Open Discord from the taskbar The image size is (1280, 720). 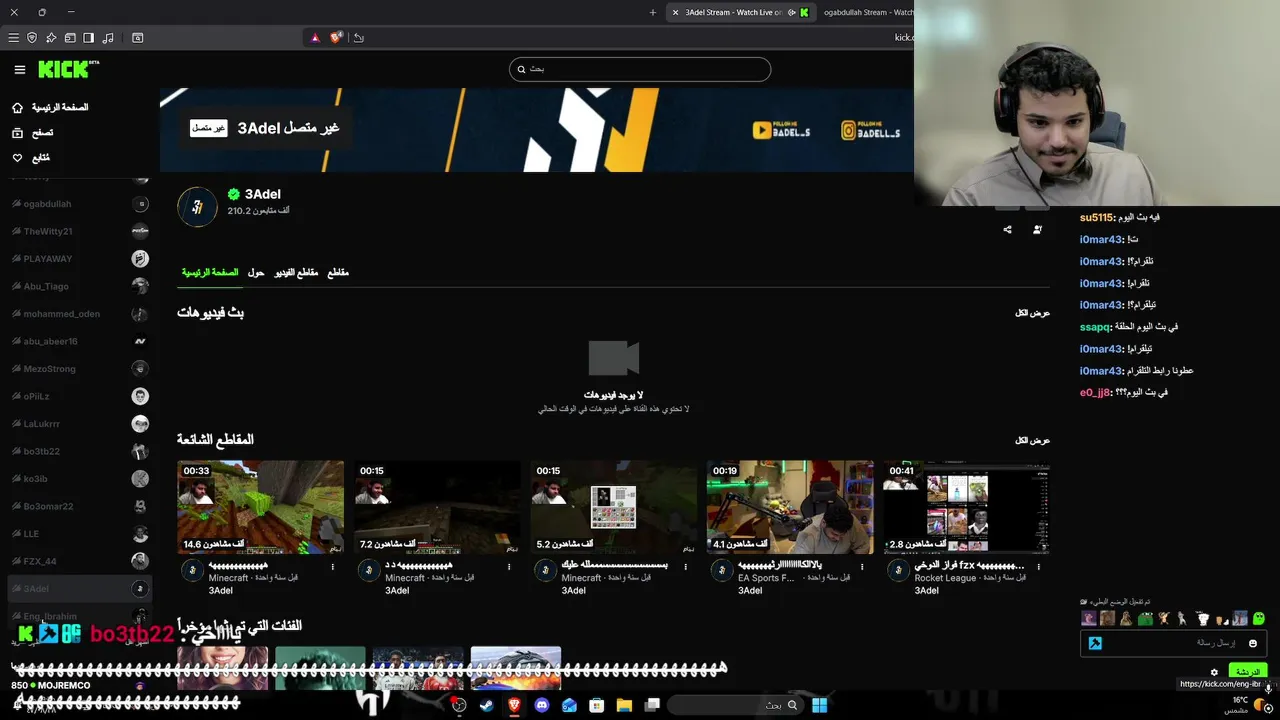[x=542, y=705]
